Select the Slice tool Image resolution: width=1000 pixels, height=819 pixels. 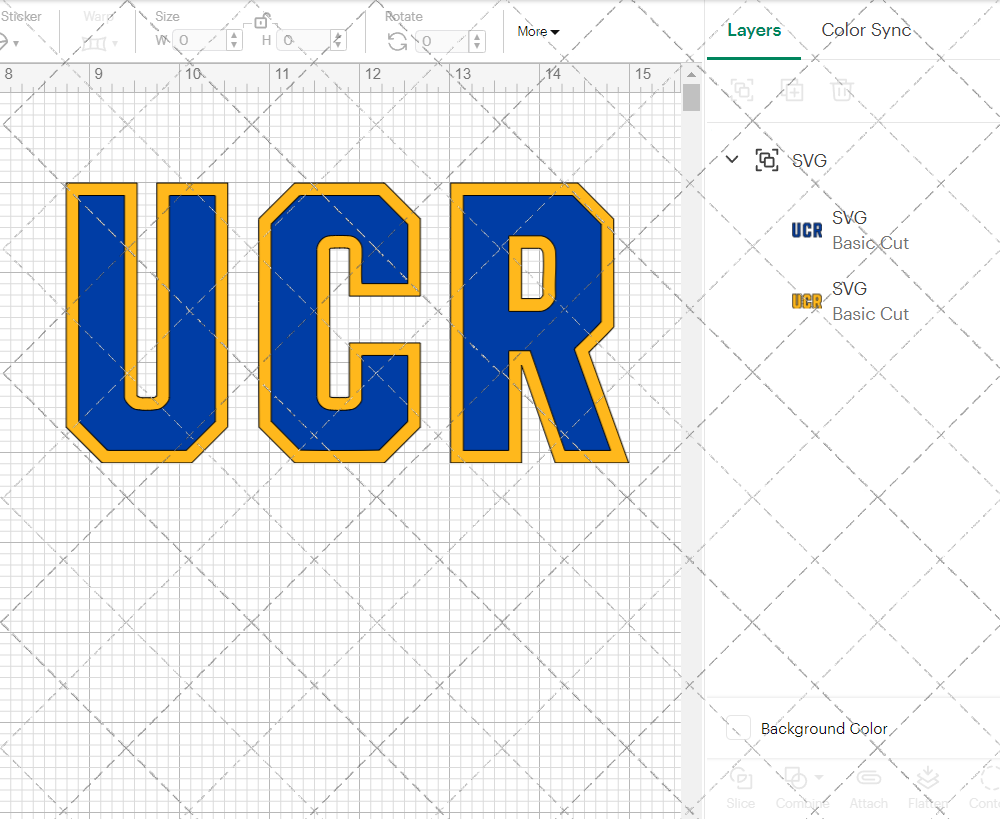pos(740,788)
